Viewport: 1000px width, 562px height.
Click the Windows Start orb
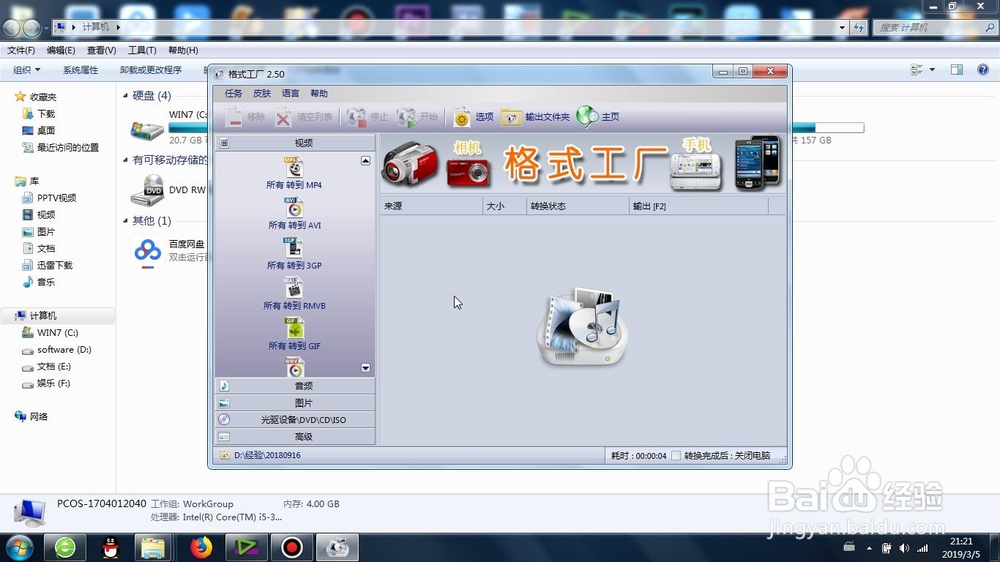click(19, 547)
